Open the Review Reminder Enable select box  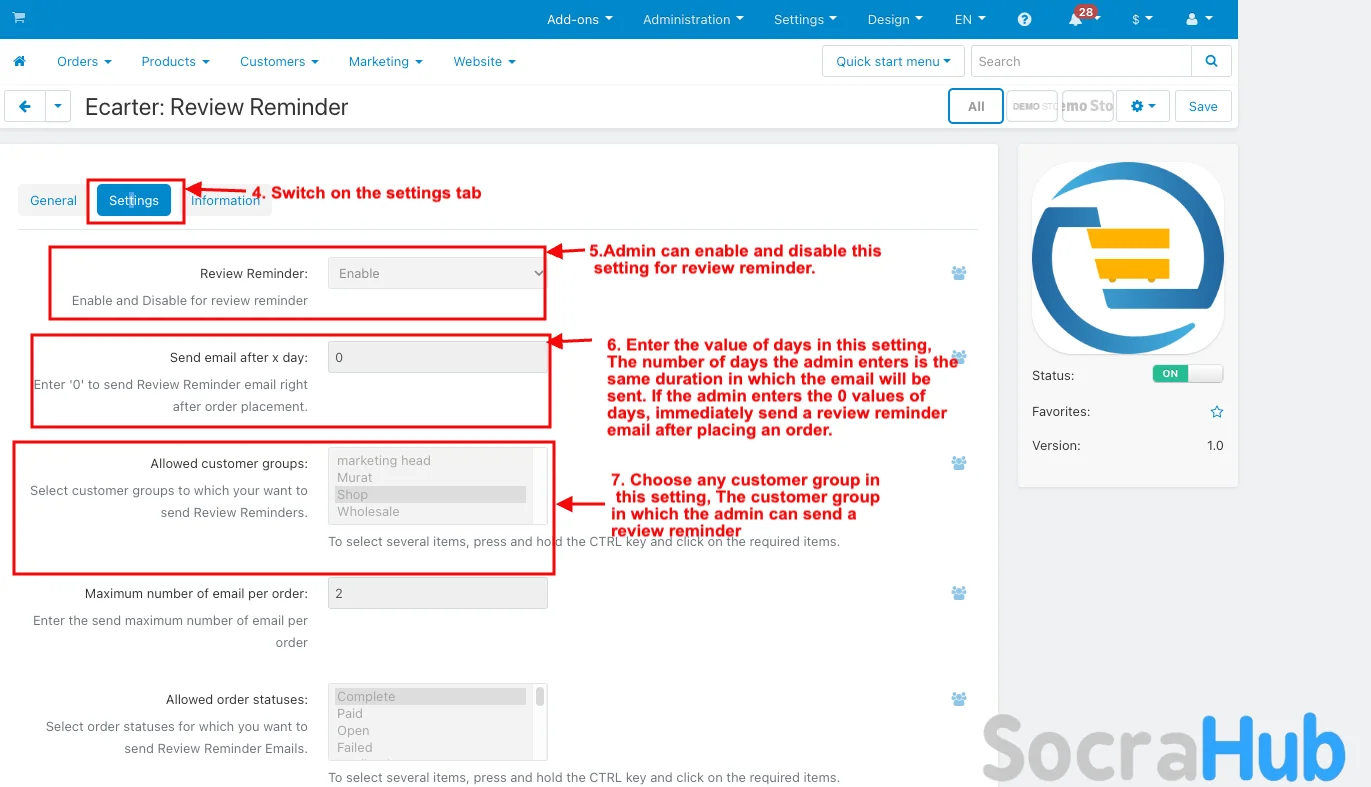coord(437,273)
